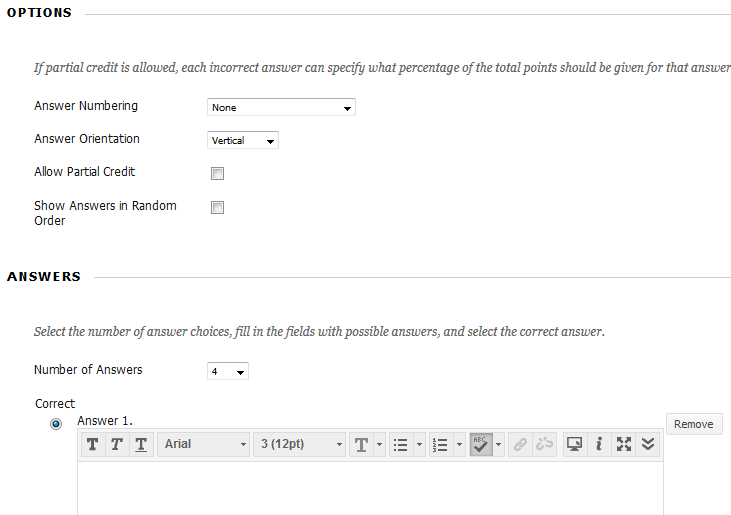Viewport: 731px width, 515px height.
Task: Open the spell check language arrow
Action: click(498, 444)
